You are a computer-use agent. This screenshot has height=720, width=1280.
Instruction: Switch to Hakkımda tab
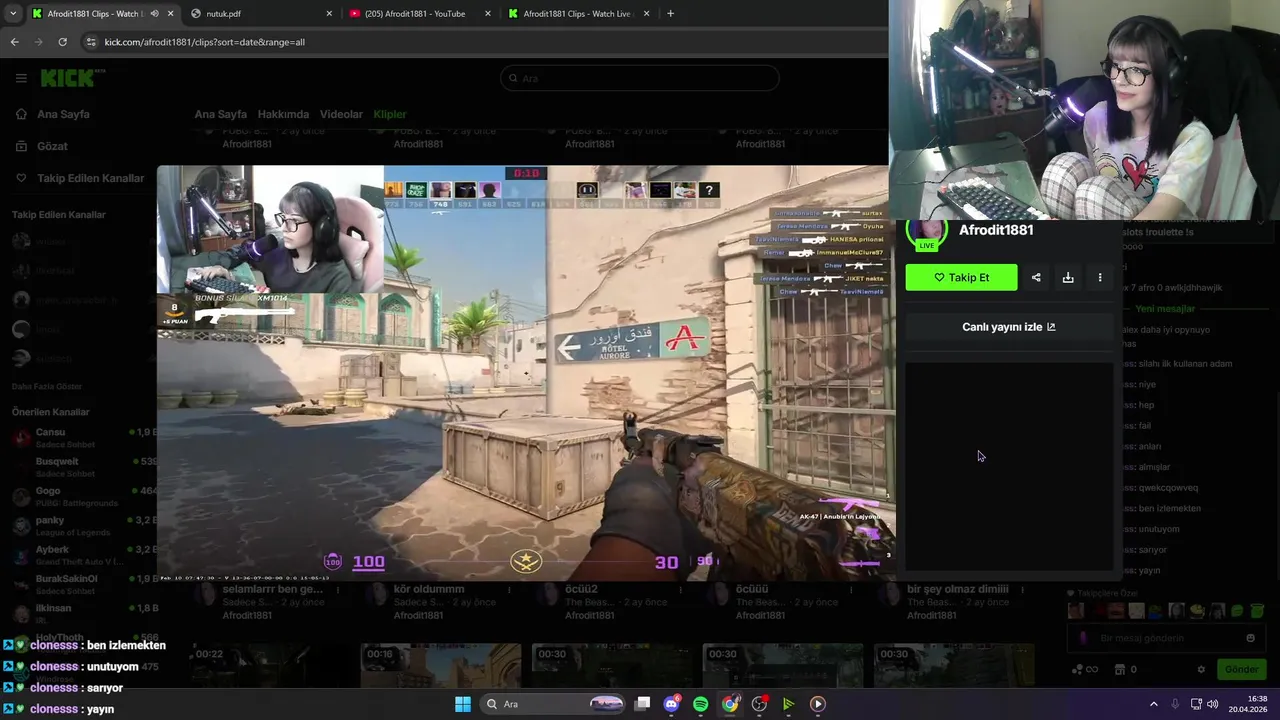pos(283,114)
